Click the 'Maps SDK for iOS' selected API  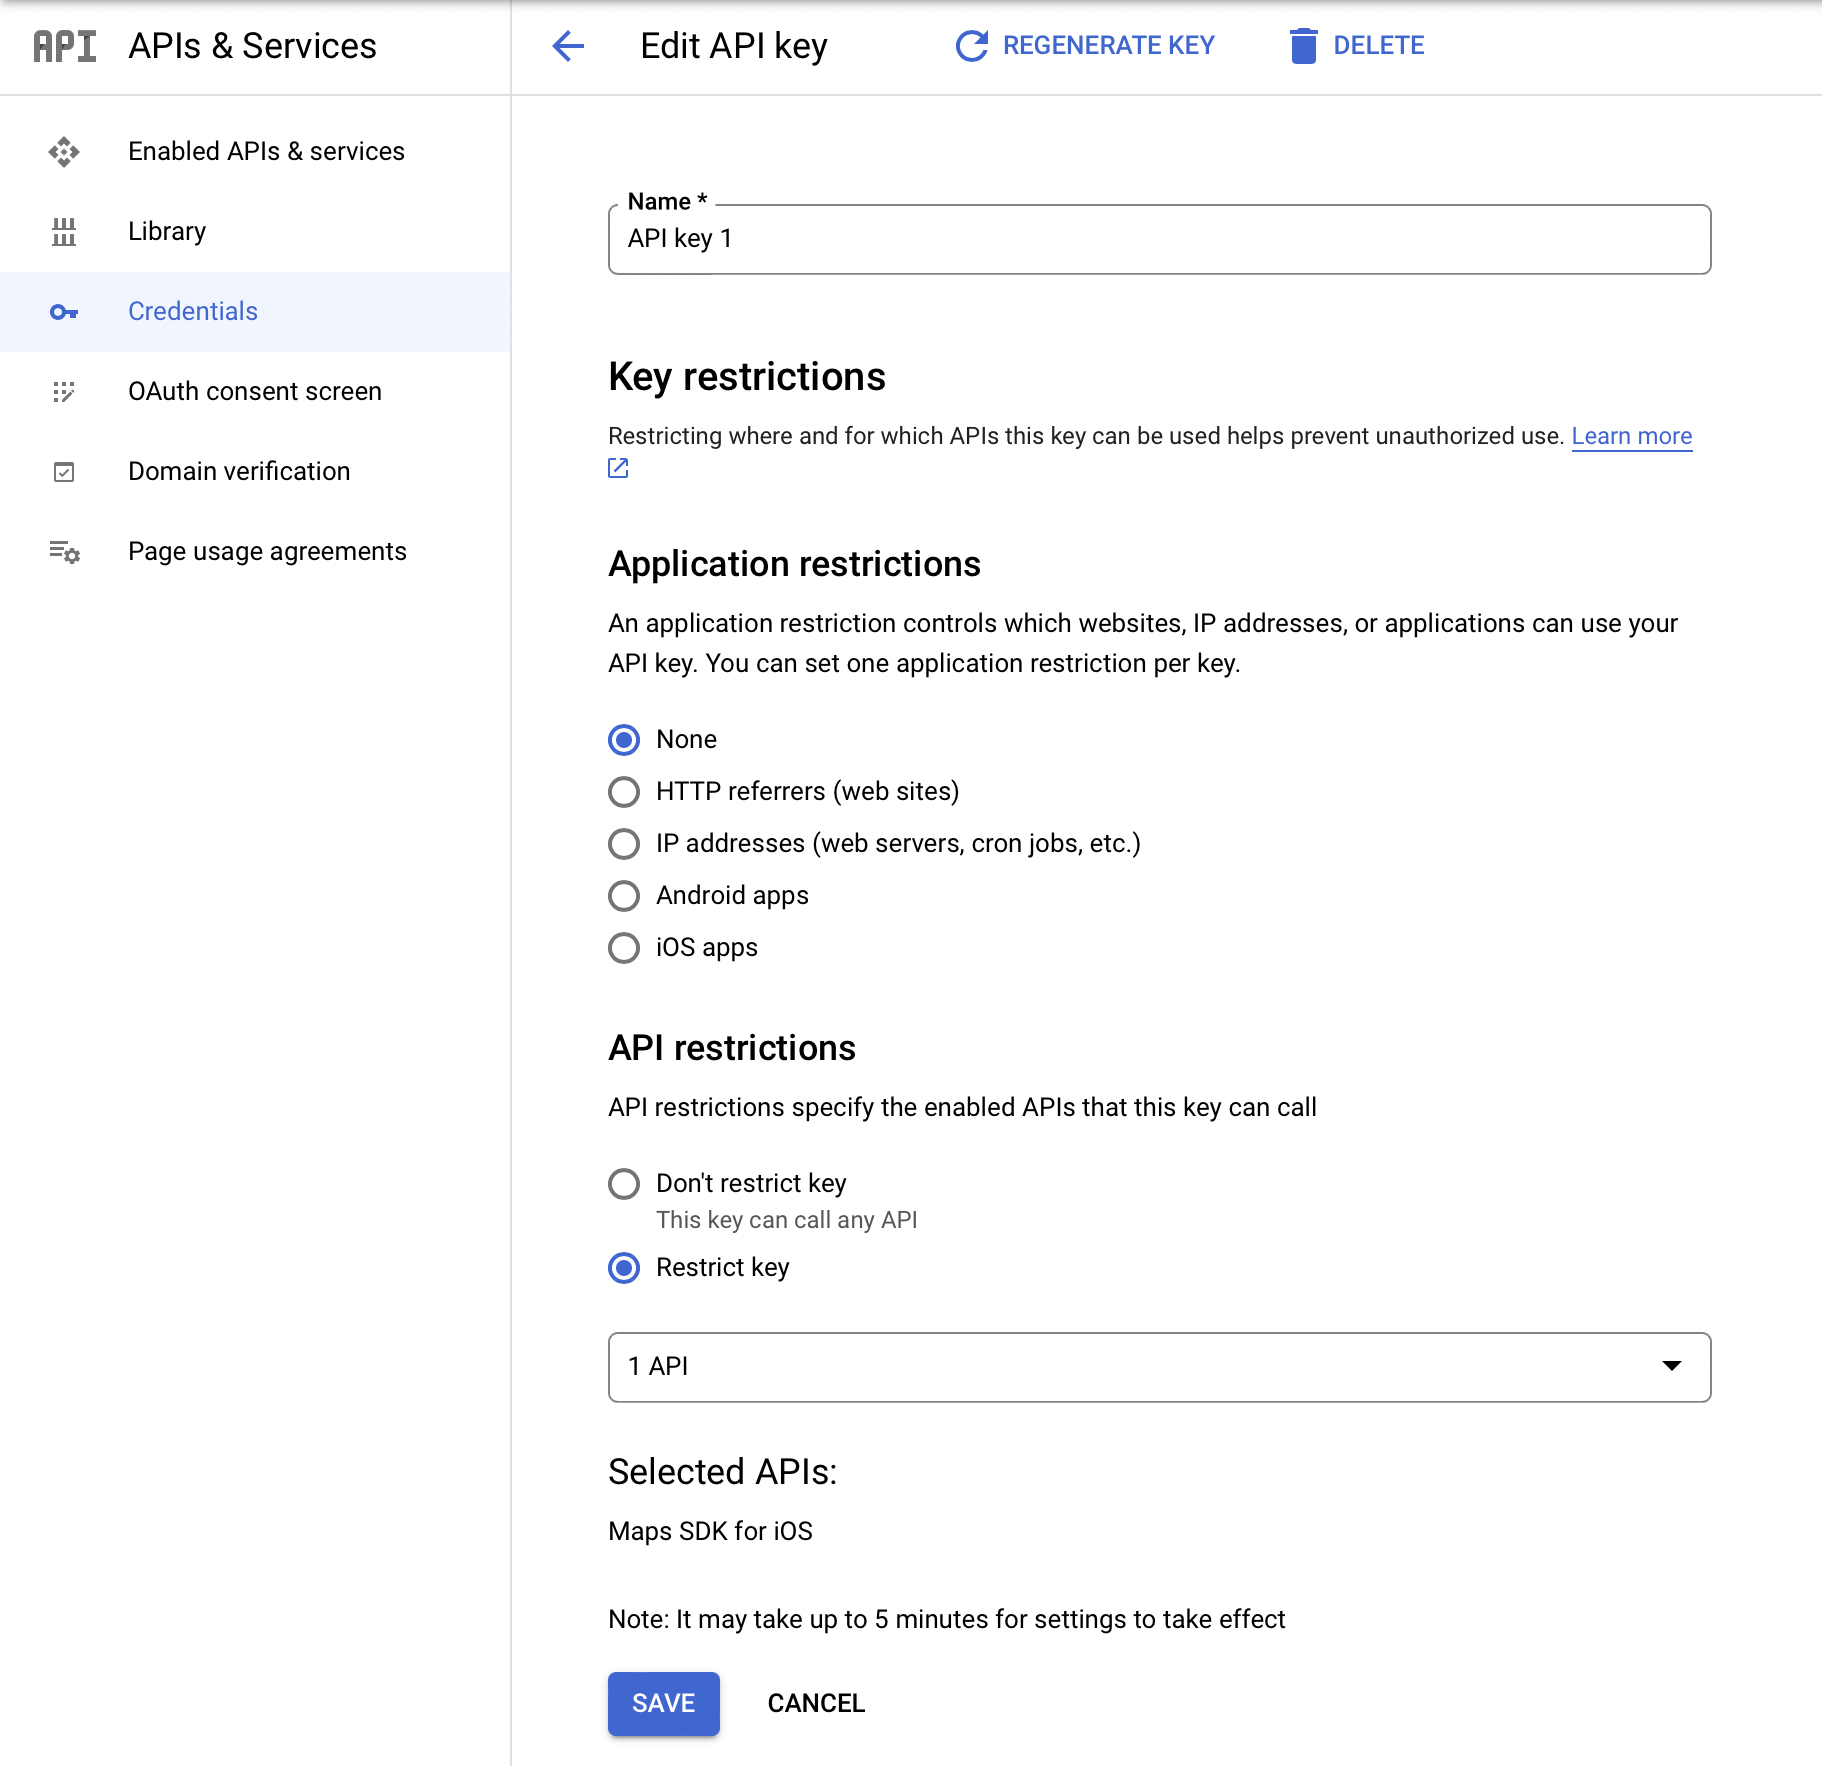[x=710, y=1531]
